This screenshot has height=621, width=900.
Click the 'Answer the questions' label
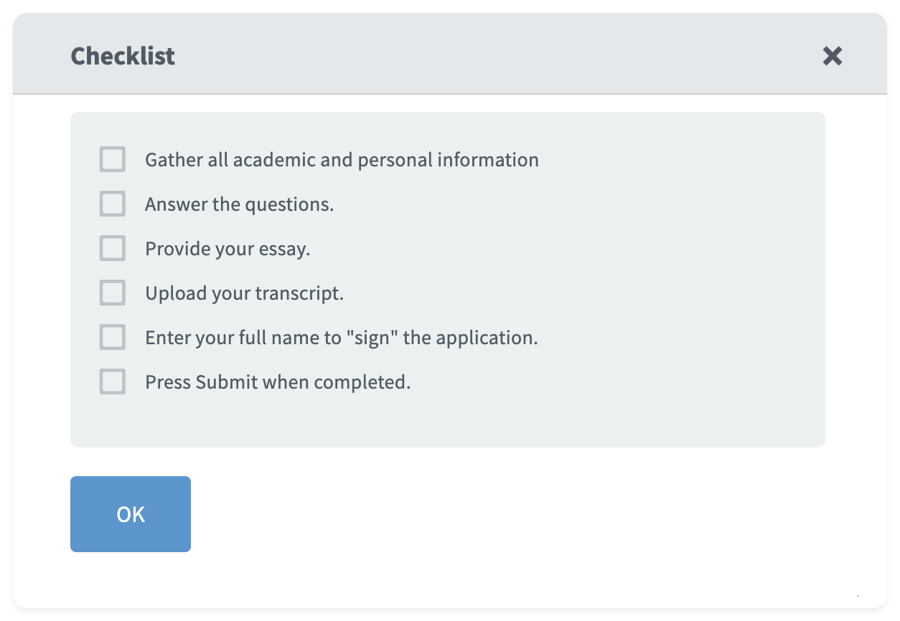point(241,203)
